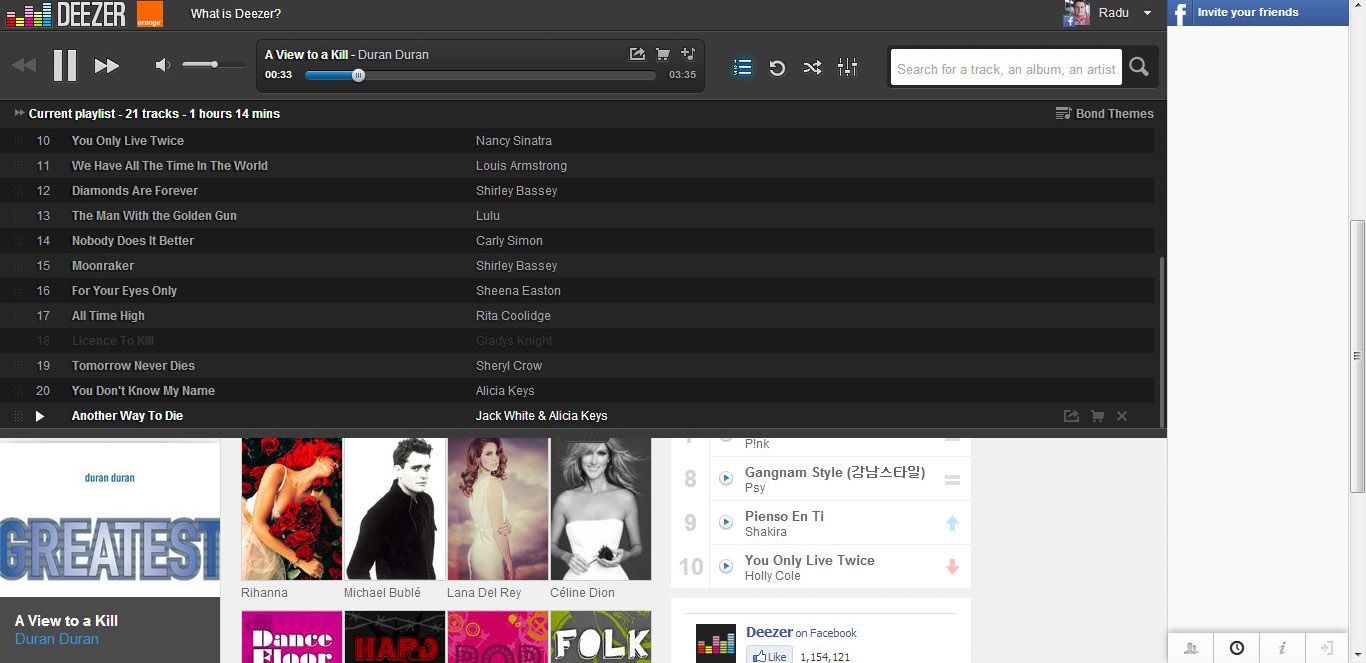Select Nobody Does It Better track

[x=133, y=241]
